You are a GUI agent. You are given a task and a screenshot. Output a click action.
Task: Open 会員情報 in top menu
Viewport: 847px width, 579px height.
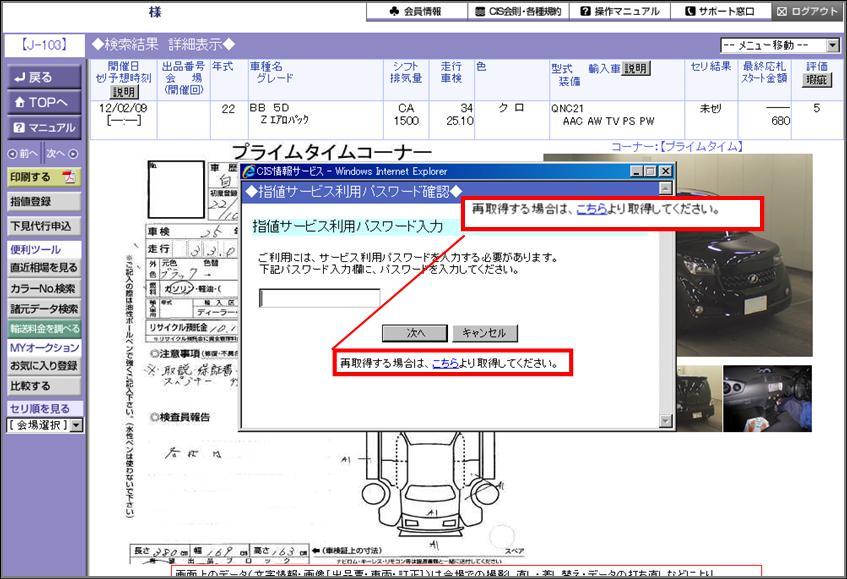(416, 11)
